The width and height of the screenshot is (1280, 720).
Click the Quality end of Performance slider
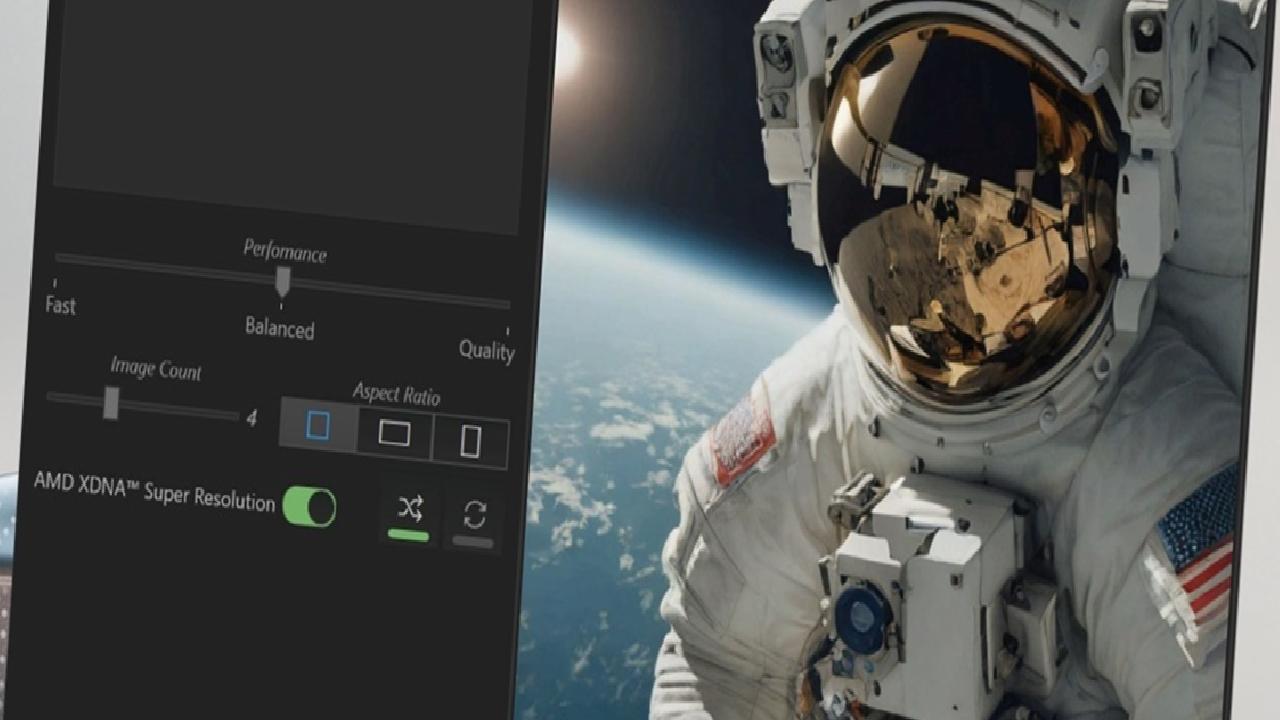(507, 330)
